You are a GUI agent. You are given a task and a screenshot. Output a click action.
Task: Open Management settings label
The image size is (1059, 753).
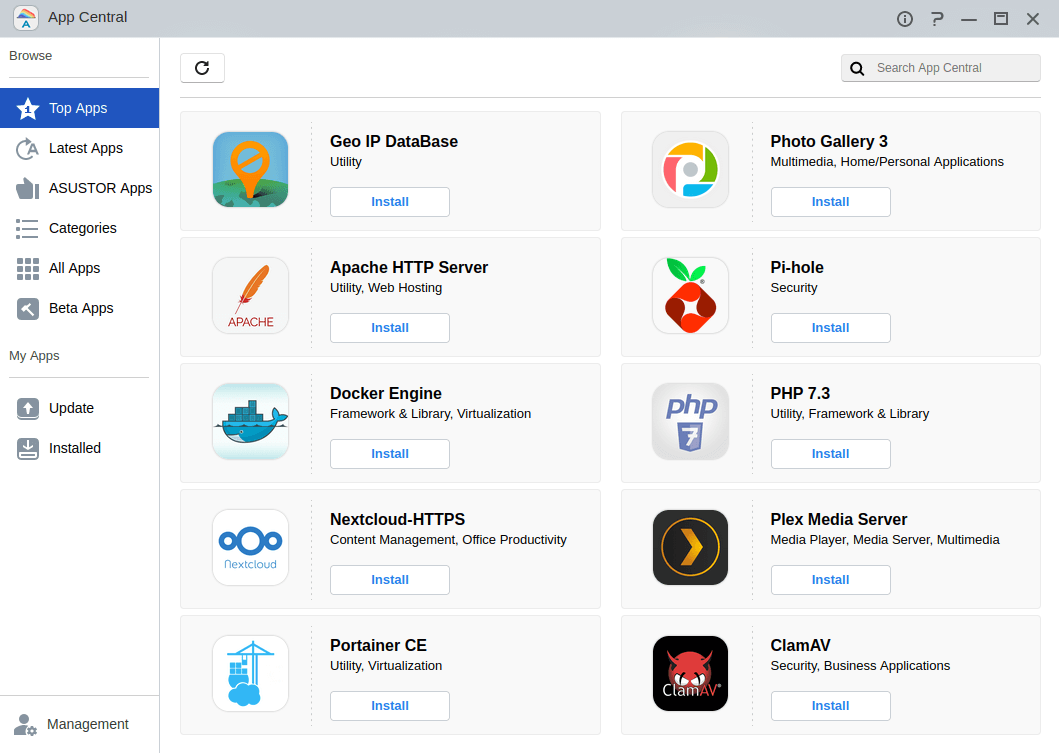click(x=88, y=724)
